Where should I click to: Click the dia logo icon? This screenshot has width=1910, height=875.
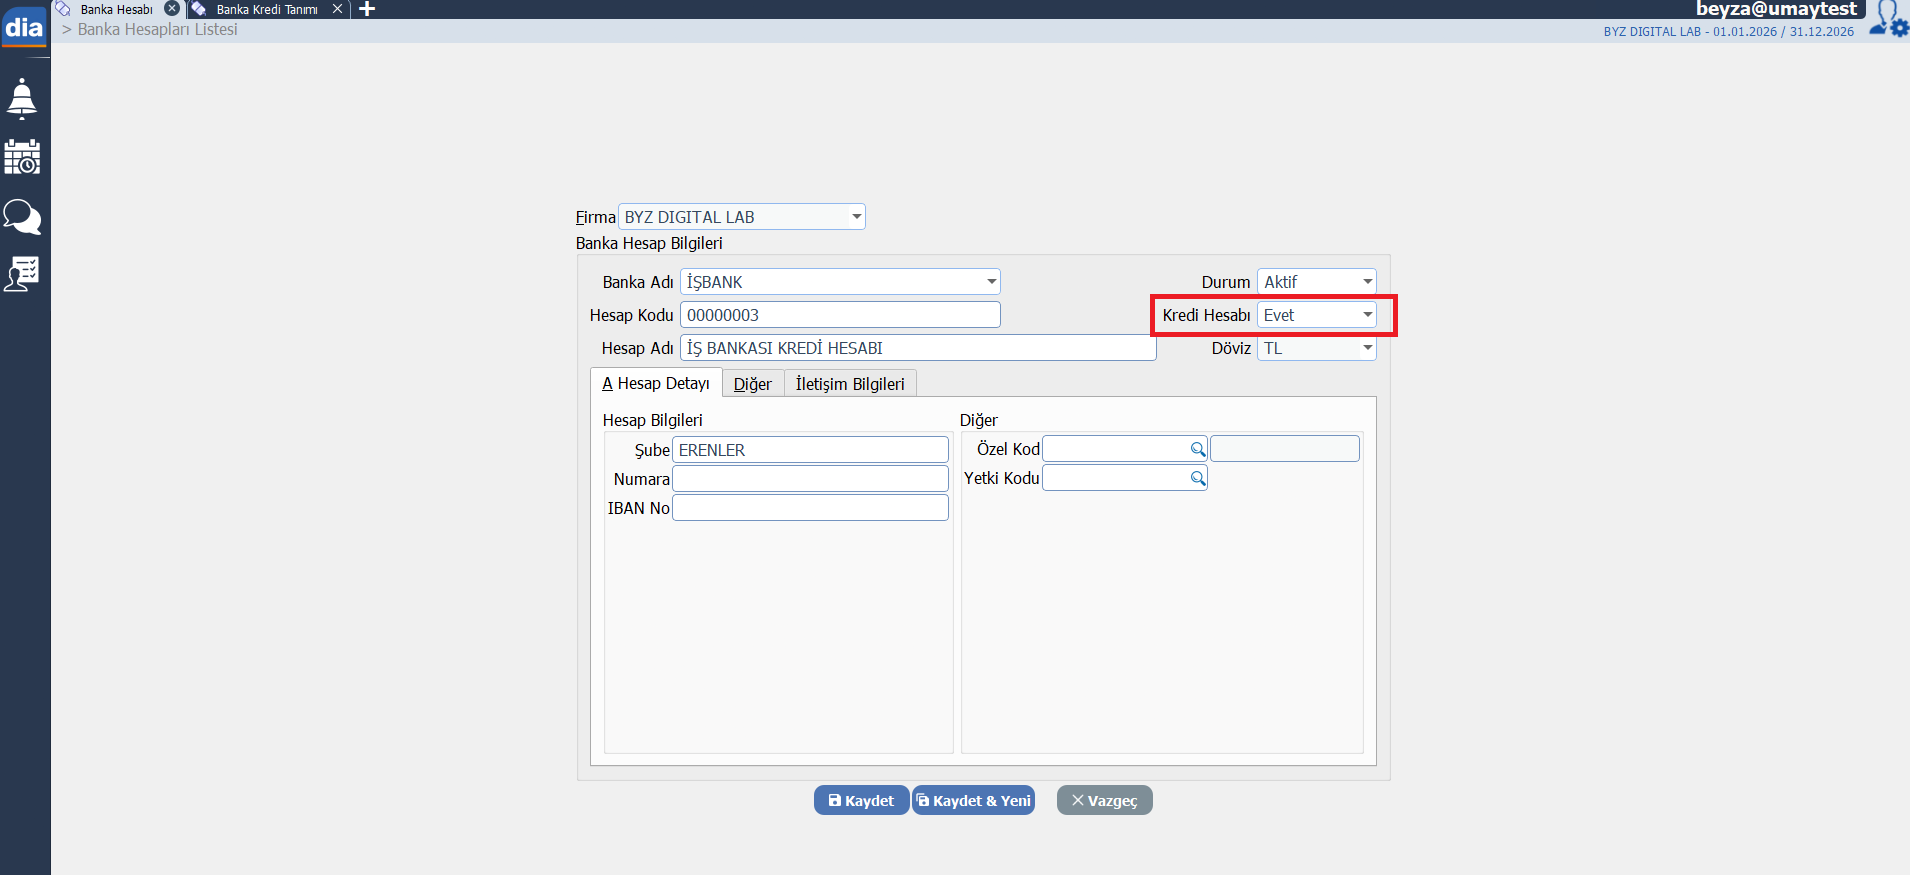click(x=24, y=27)
